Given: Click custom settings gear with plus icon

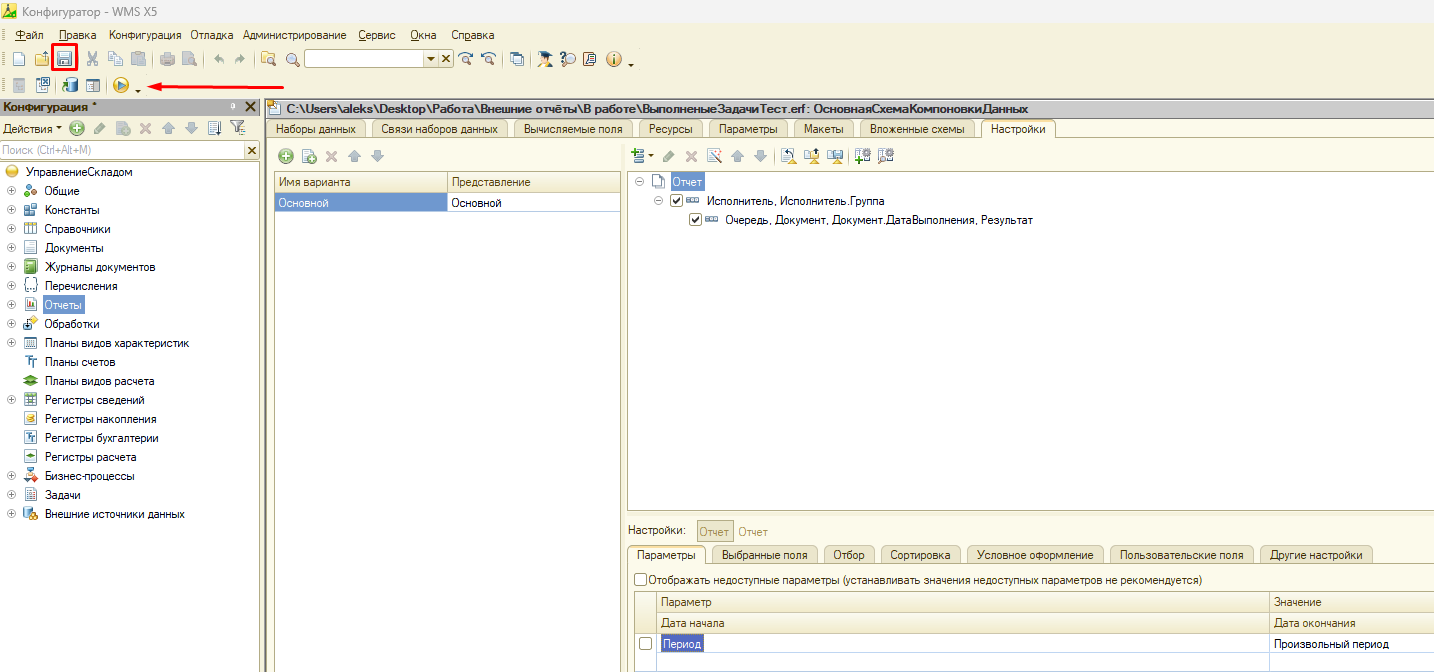Looking at the screenshot, I should 862,156.
